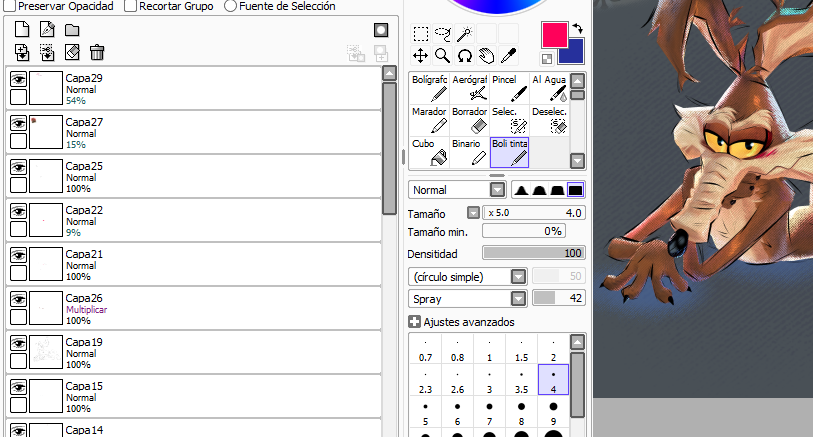The image size is (813, 437).
Task: Toggle visibility of Capa22
Action: (19, 212)
